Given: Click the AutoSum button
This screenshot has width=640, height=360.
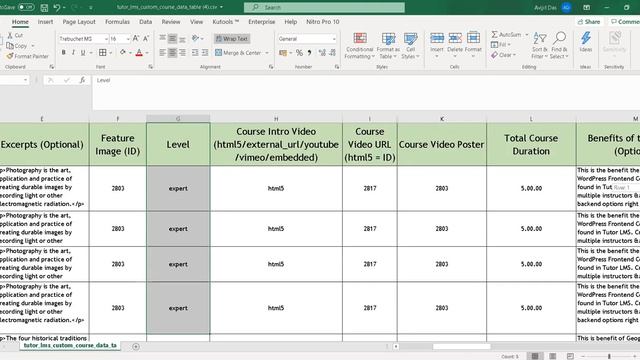Looking at the screenshot, I should tap(506, 35).
